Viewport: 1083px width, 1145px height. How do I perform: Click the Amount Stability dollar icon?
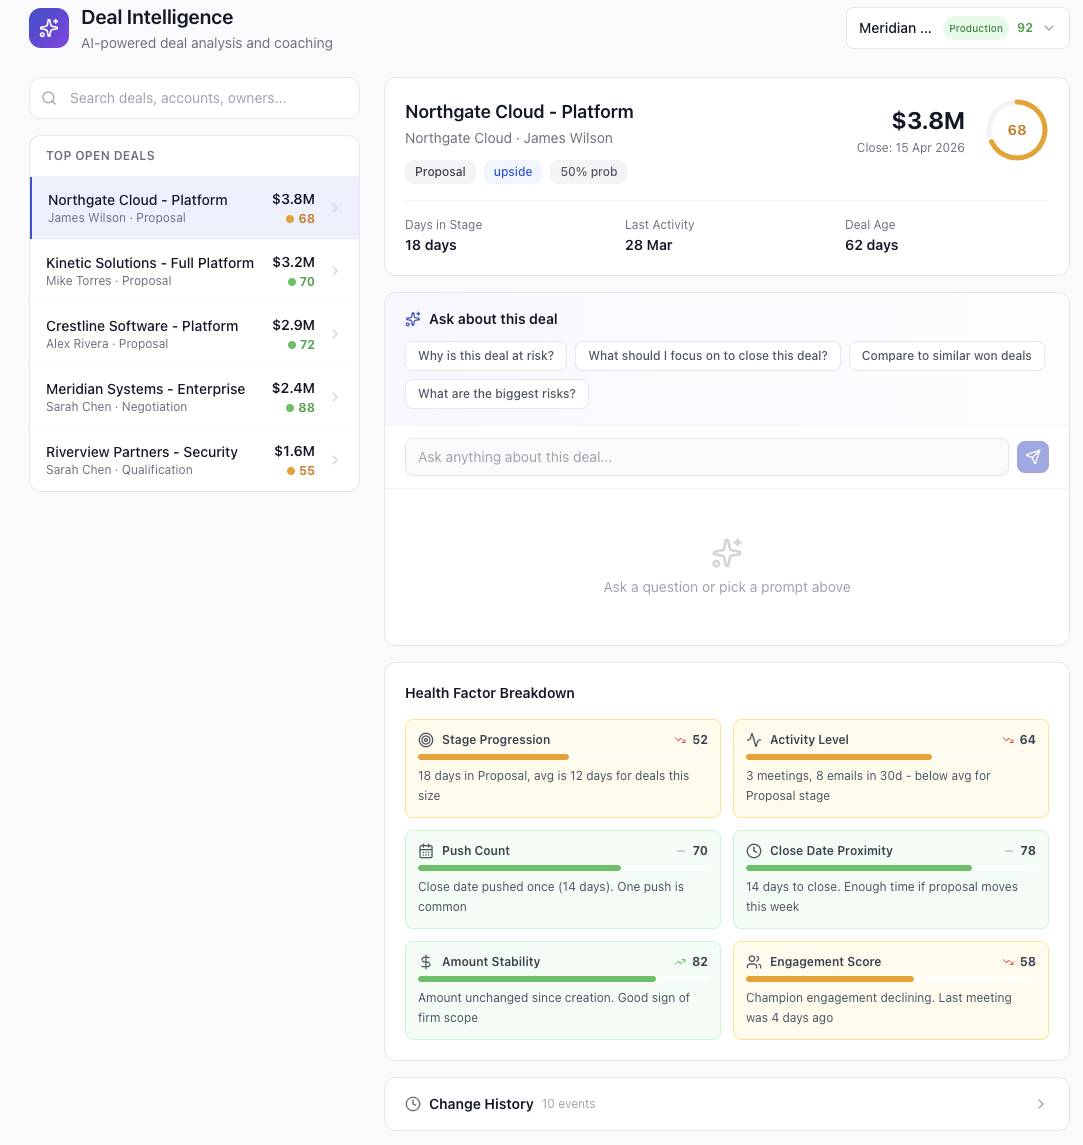(426, 962)
